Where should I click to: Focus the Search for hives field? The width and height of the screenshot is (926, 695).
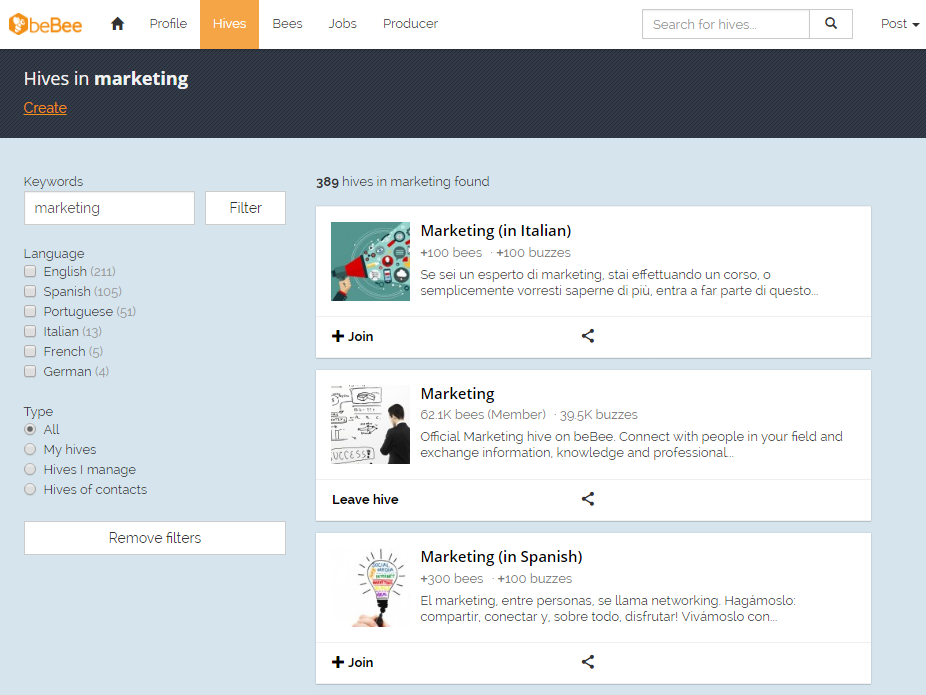click(726, 24)
